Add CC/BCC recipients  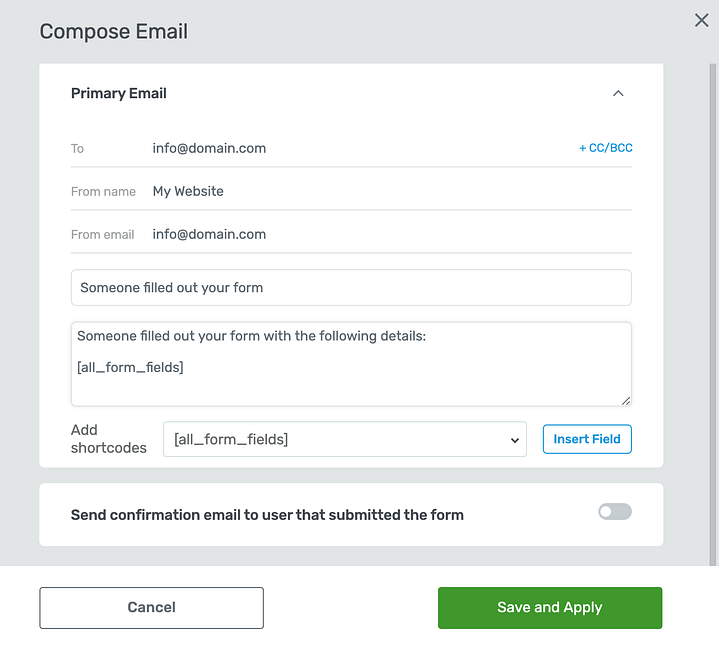[605, 148]
